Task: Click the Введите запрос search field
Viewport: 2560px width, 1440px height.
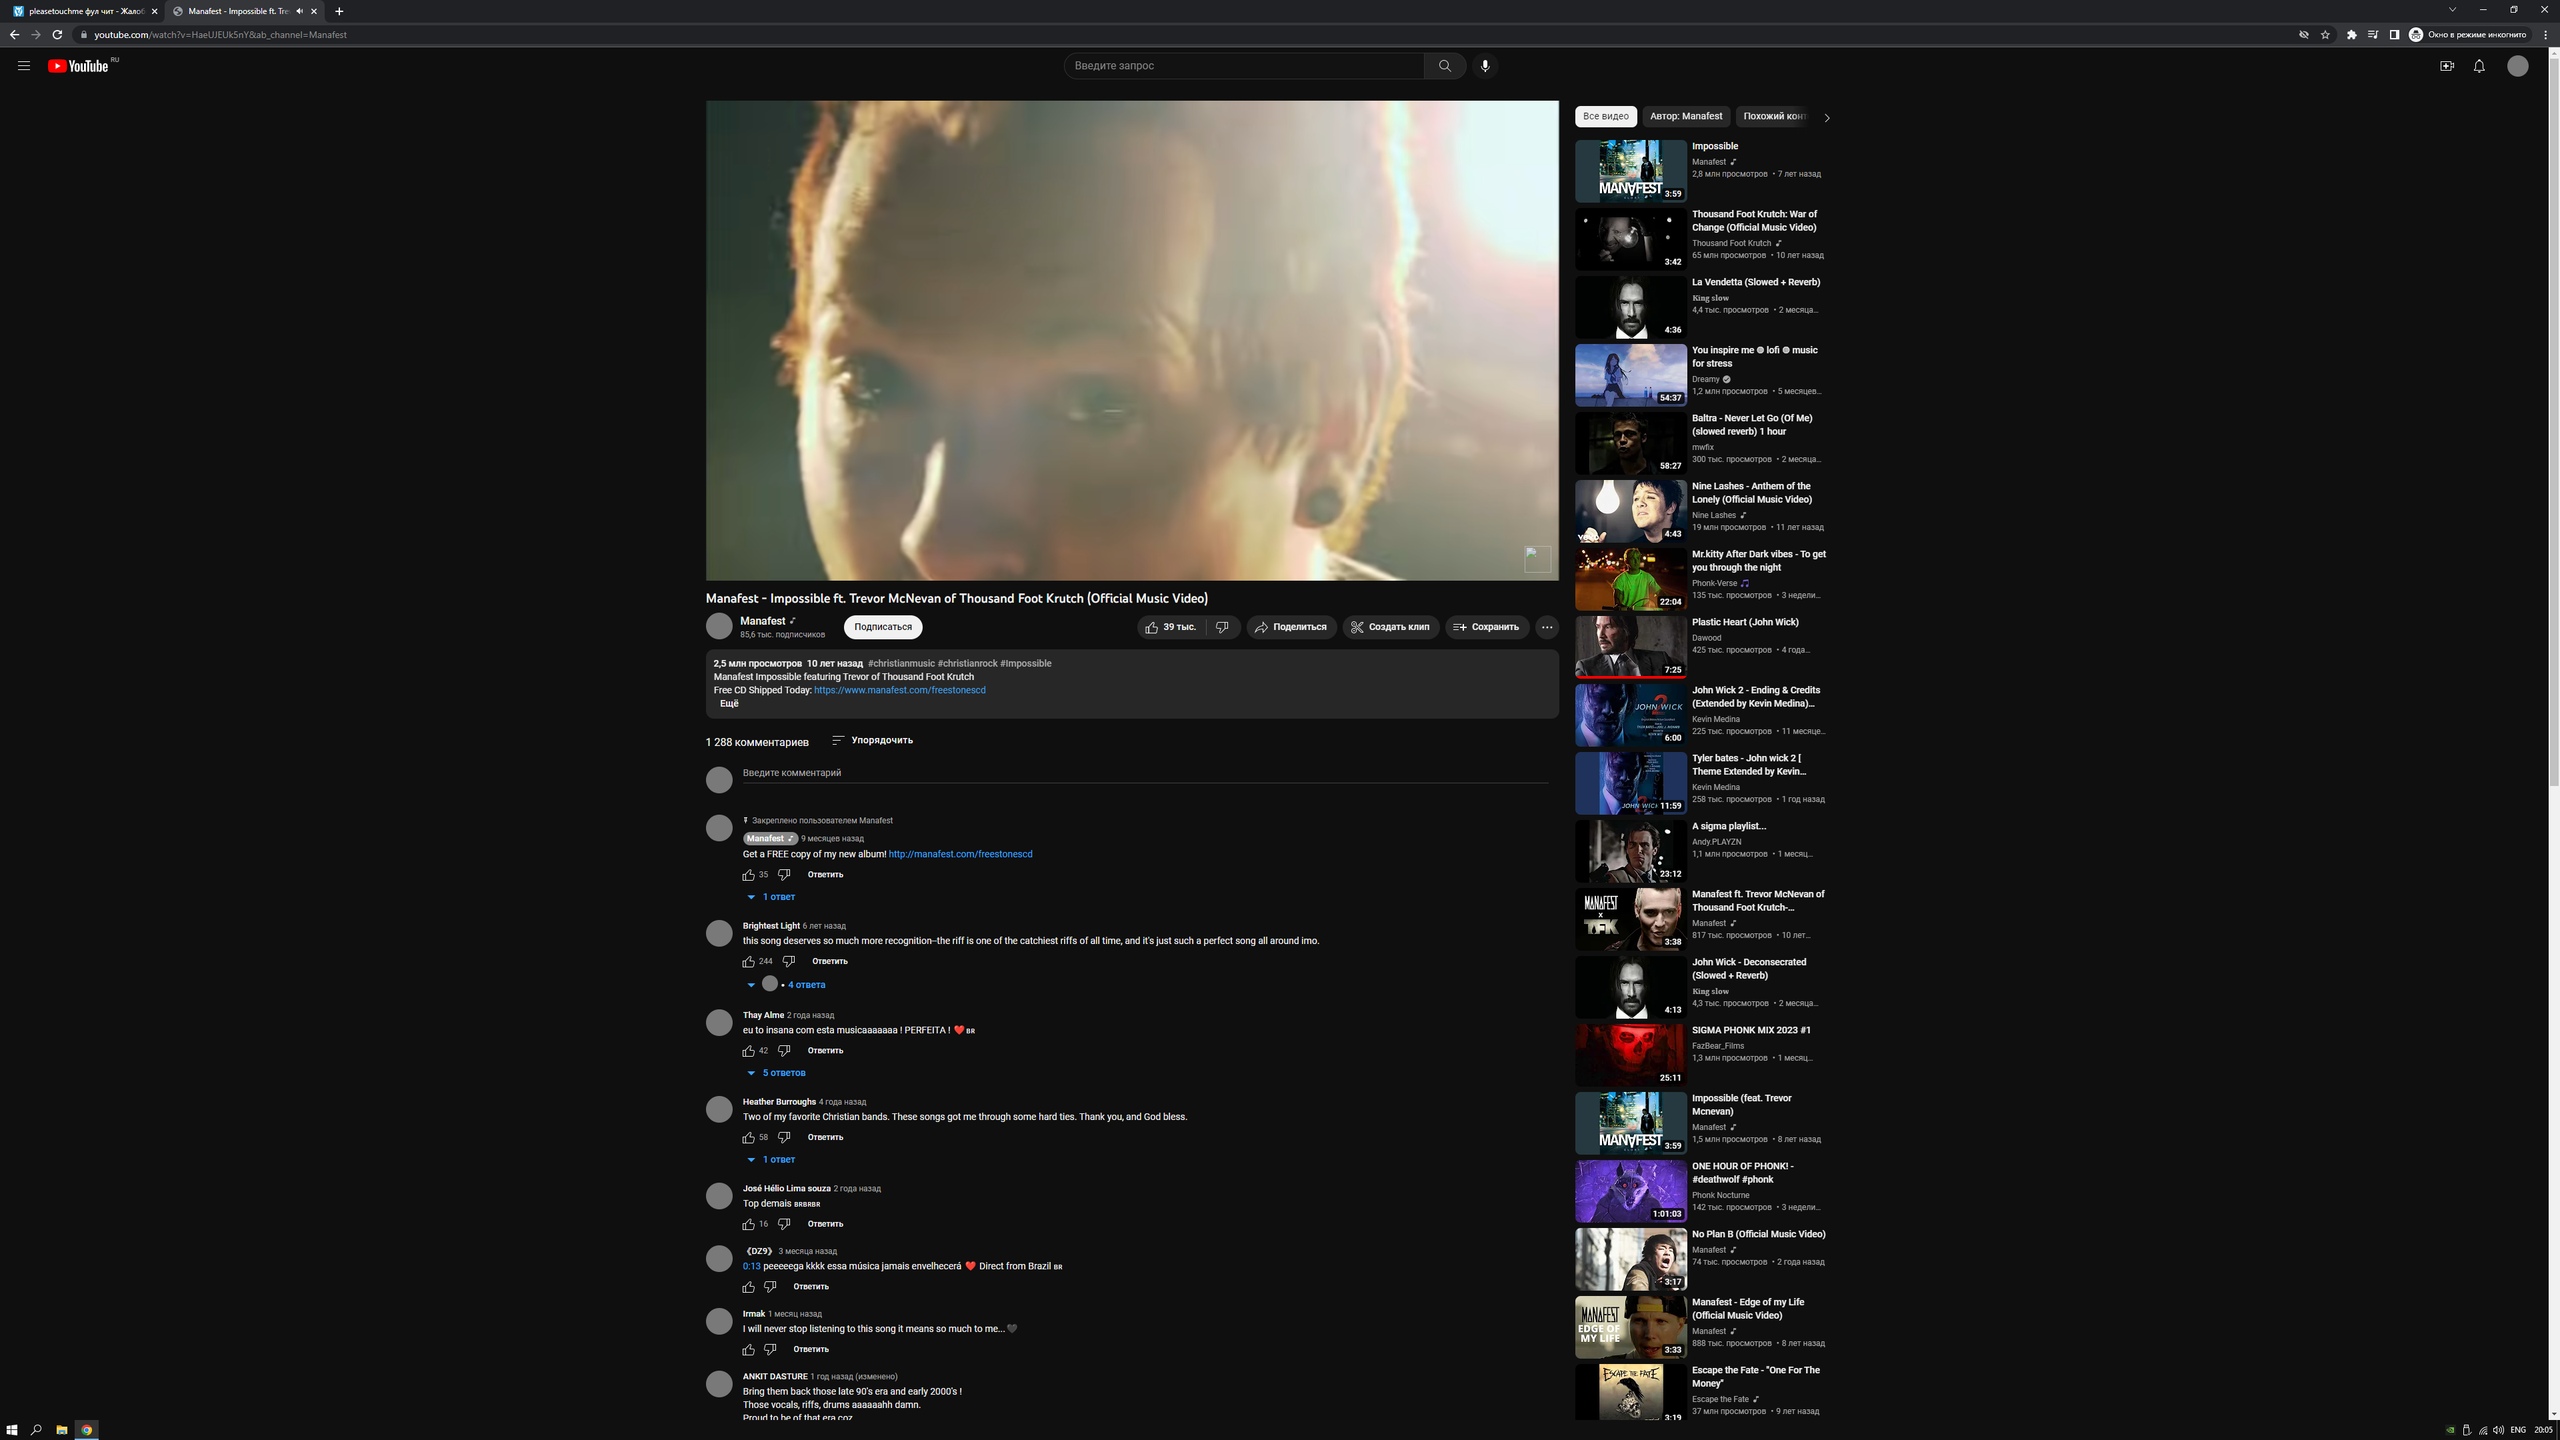Action: (1243, 66)
